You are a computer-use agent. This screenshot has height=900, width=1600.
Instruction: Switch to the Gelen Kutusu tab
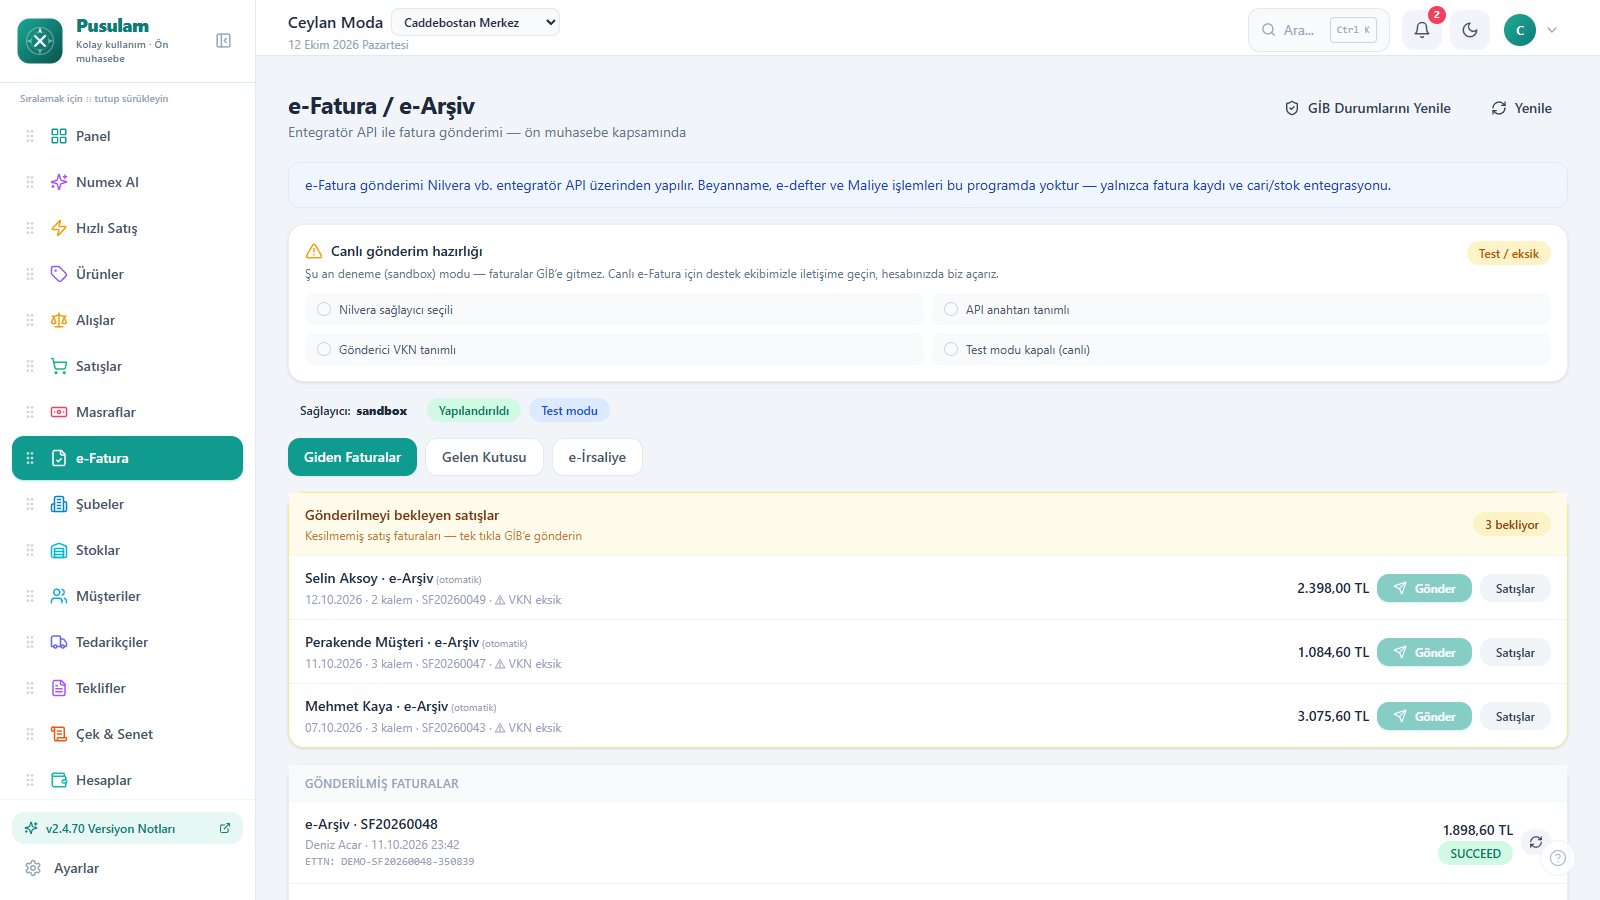click(x=484, y=457)
